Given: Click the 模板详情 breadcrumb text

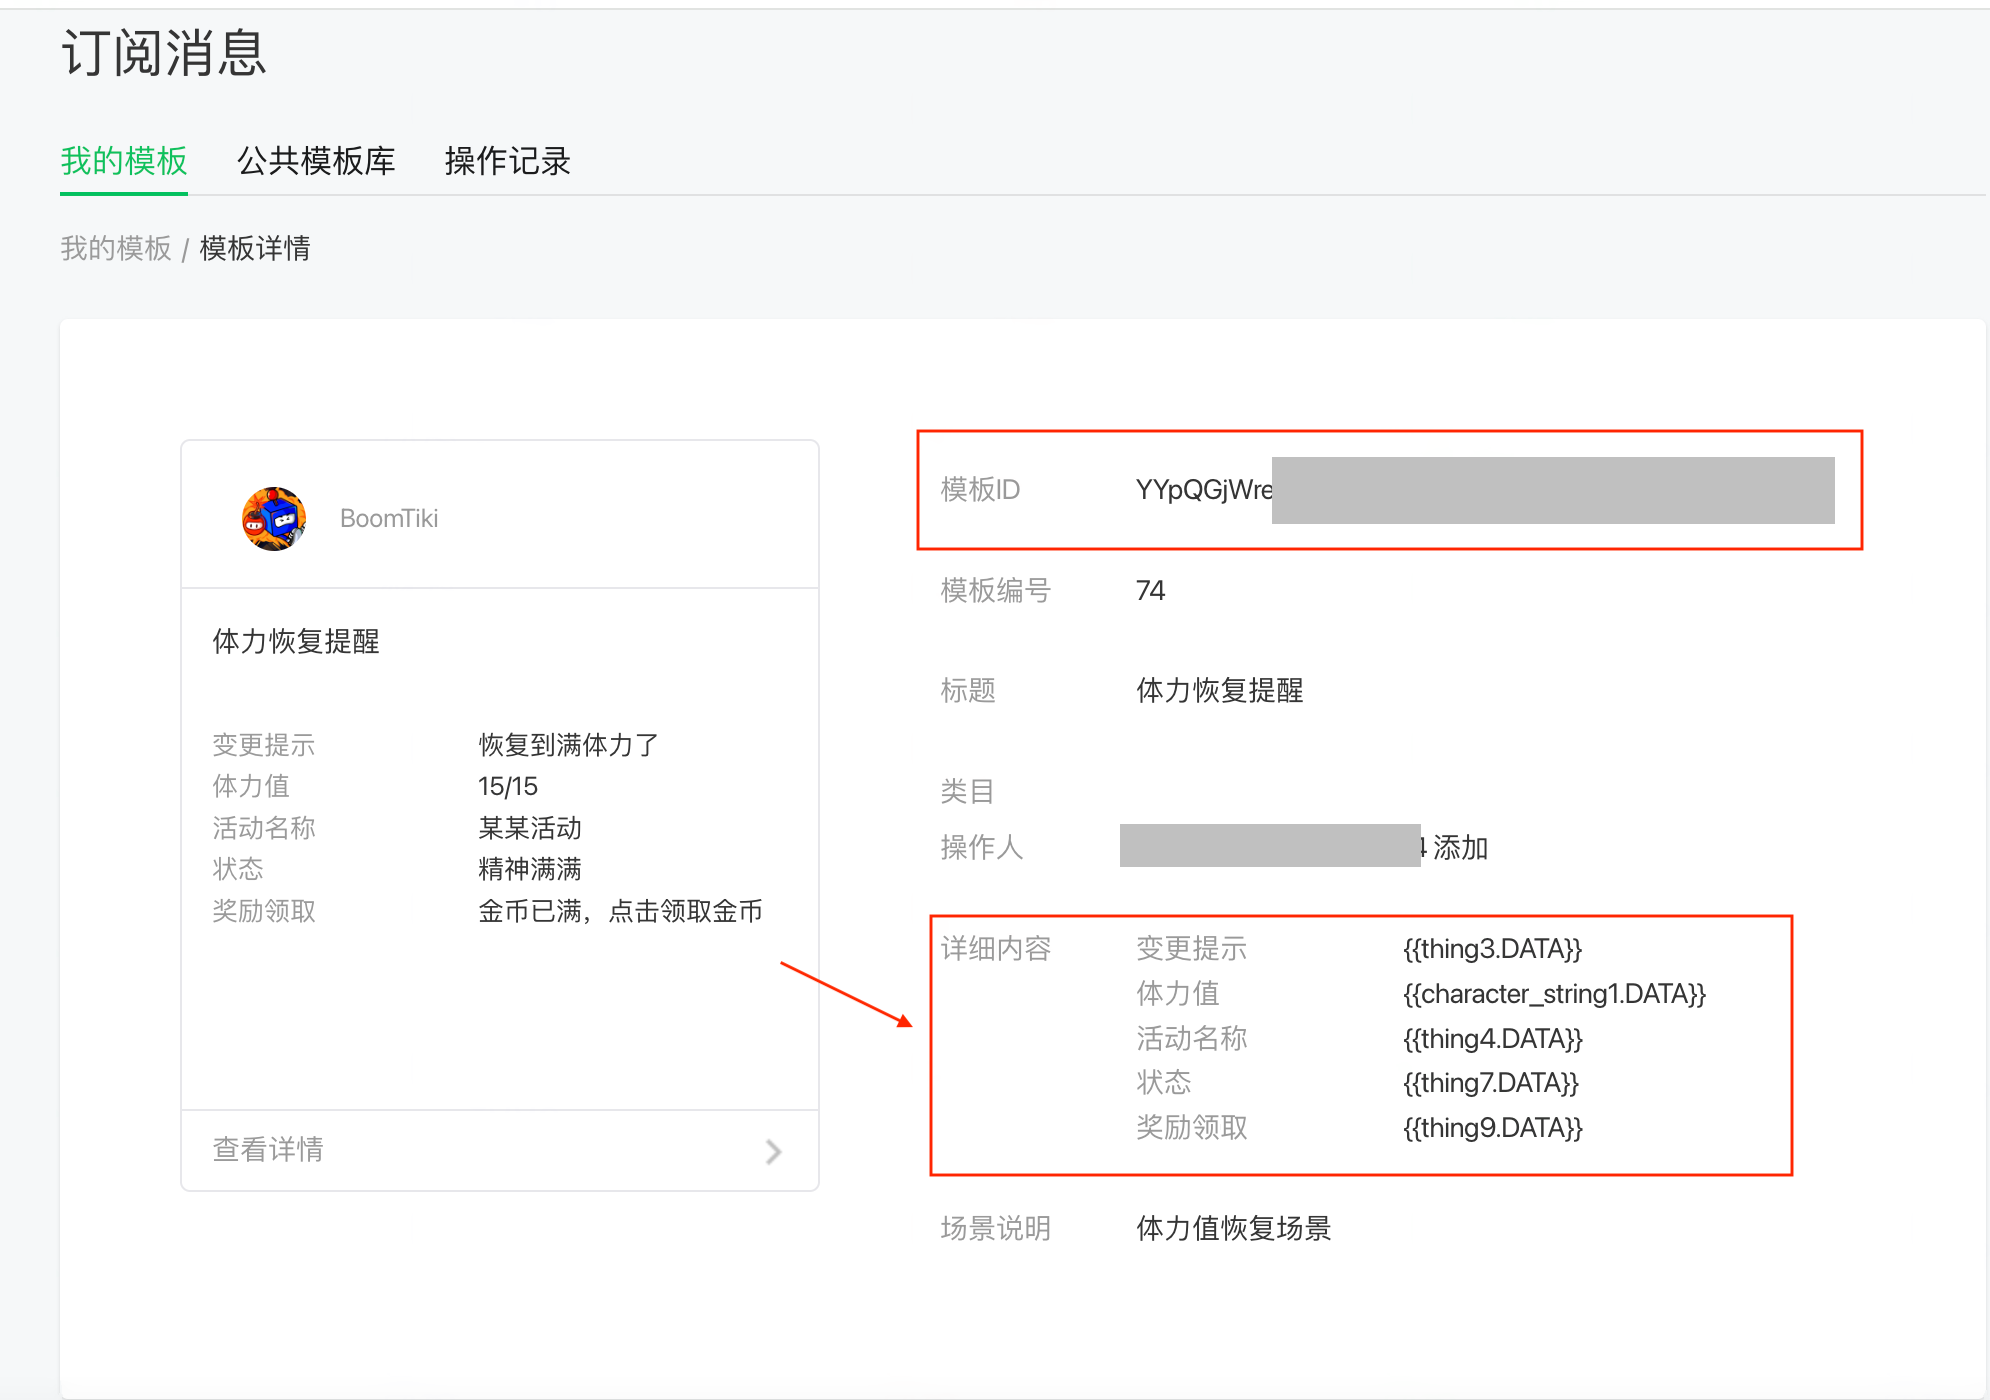Looking at the screenshot, I should [255, 248].
